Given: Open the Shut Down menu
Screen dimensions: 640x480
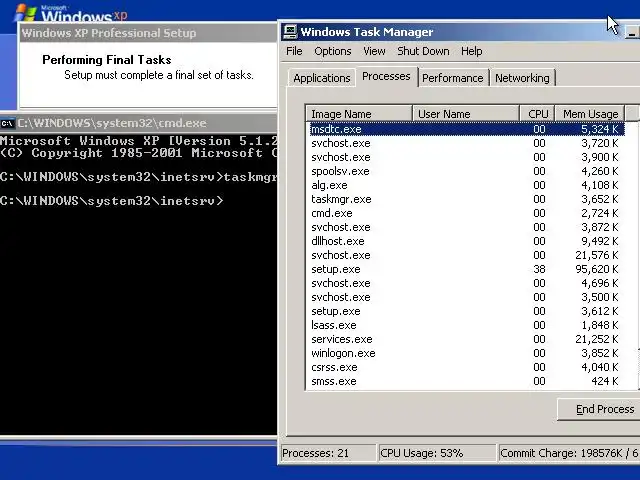Looking at the screenshot, I should point(423,51).
